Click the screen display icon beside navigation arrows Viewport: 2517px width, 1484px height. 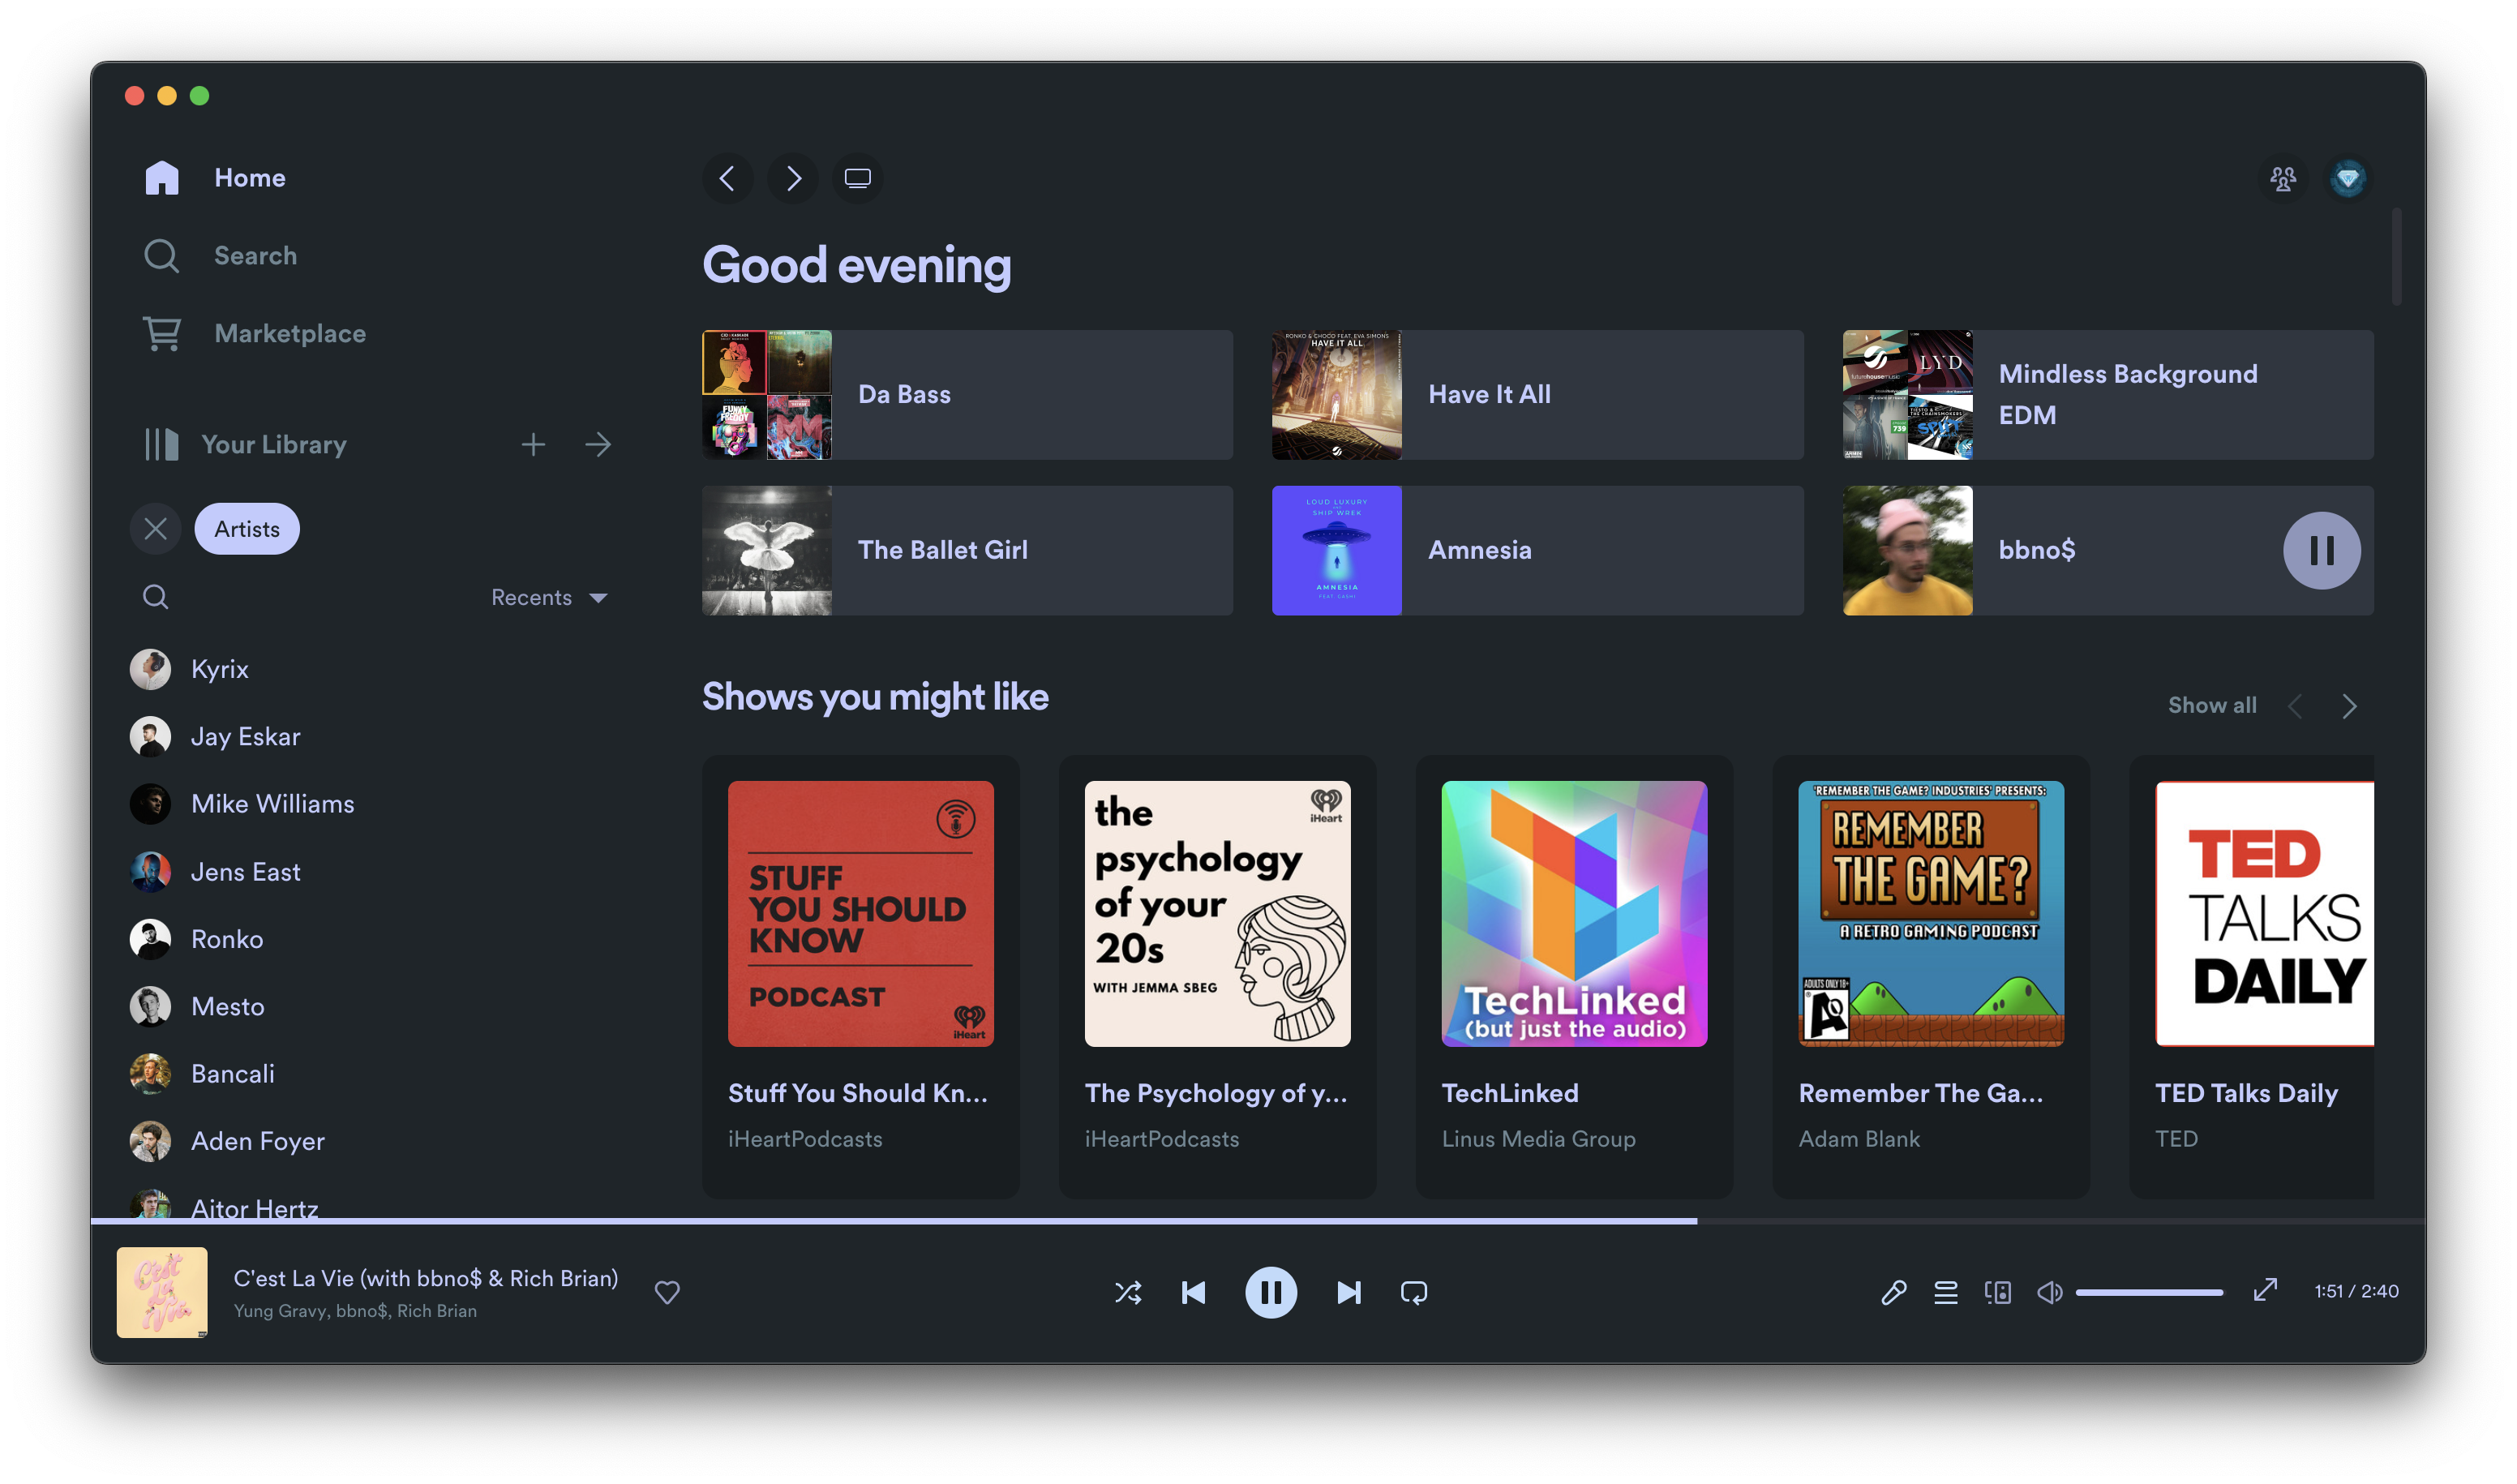click(x=858, y=178)
